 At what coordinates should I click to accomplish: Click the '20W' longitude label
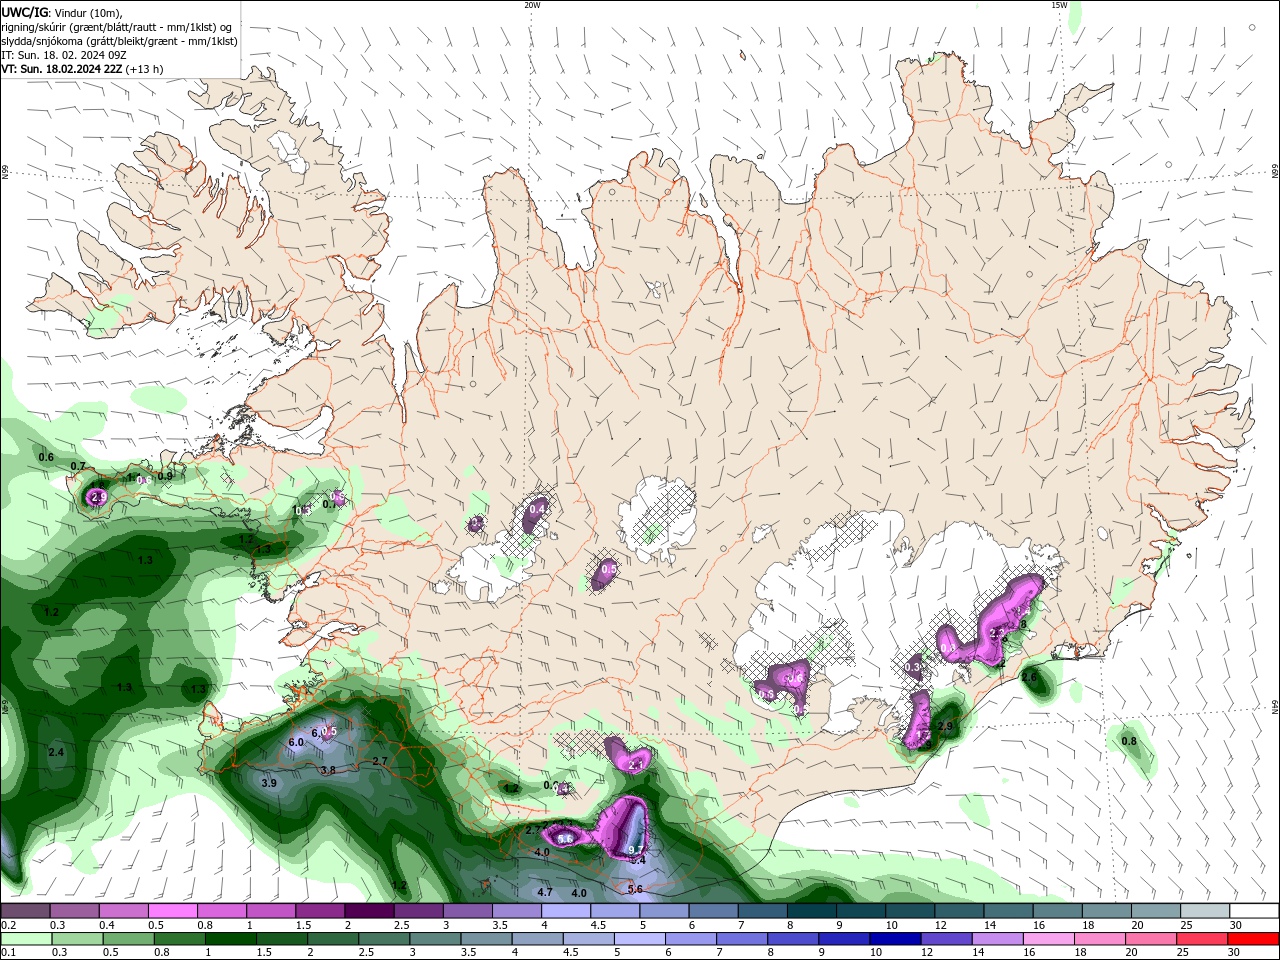532,5
